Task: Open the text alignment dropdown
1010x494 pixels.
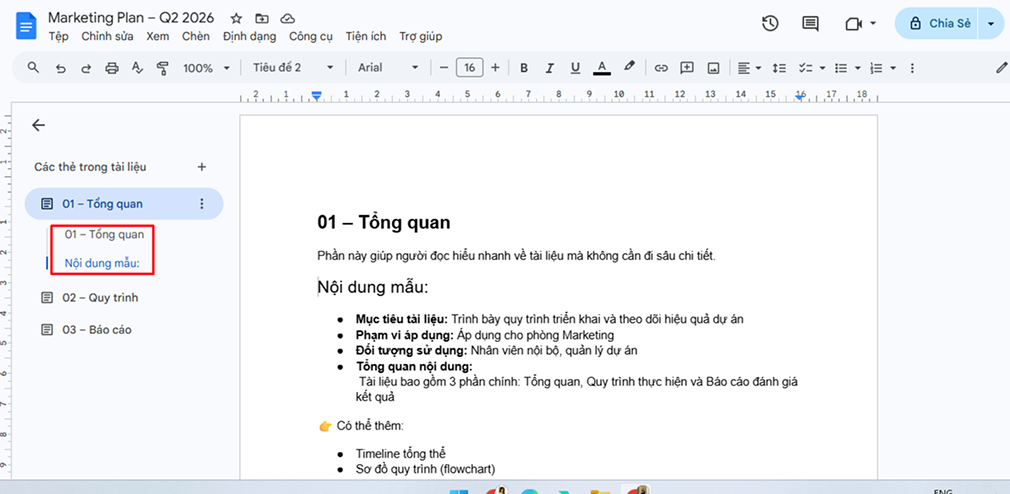Action: pos(750,68)
